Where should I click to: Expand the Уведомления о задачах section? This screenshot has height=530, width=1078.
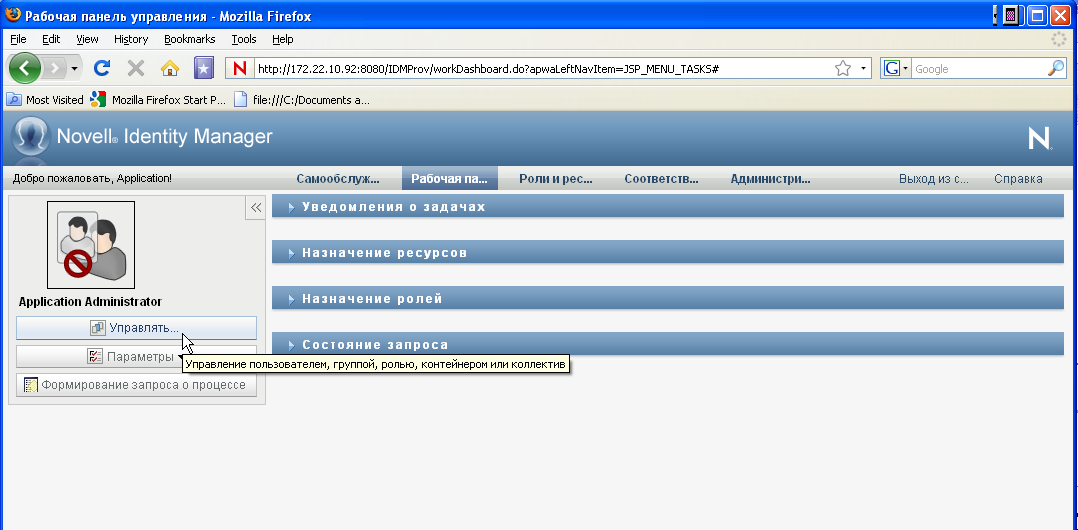coord(668,206)
